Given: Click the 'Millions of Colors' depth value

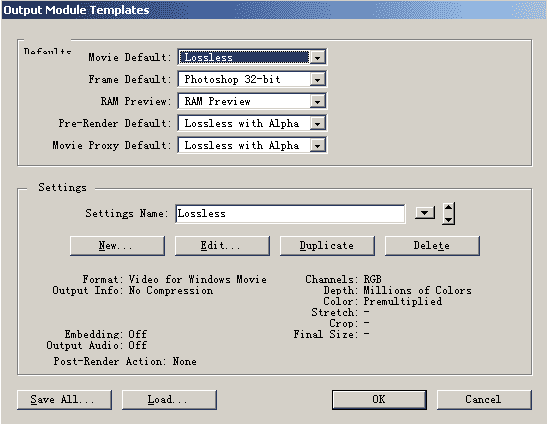Looking at the screenshot, I should click(417, 290).
